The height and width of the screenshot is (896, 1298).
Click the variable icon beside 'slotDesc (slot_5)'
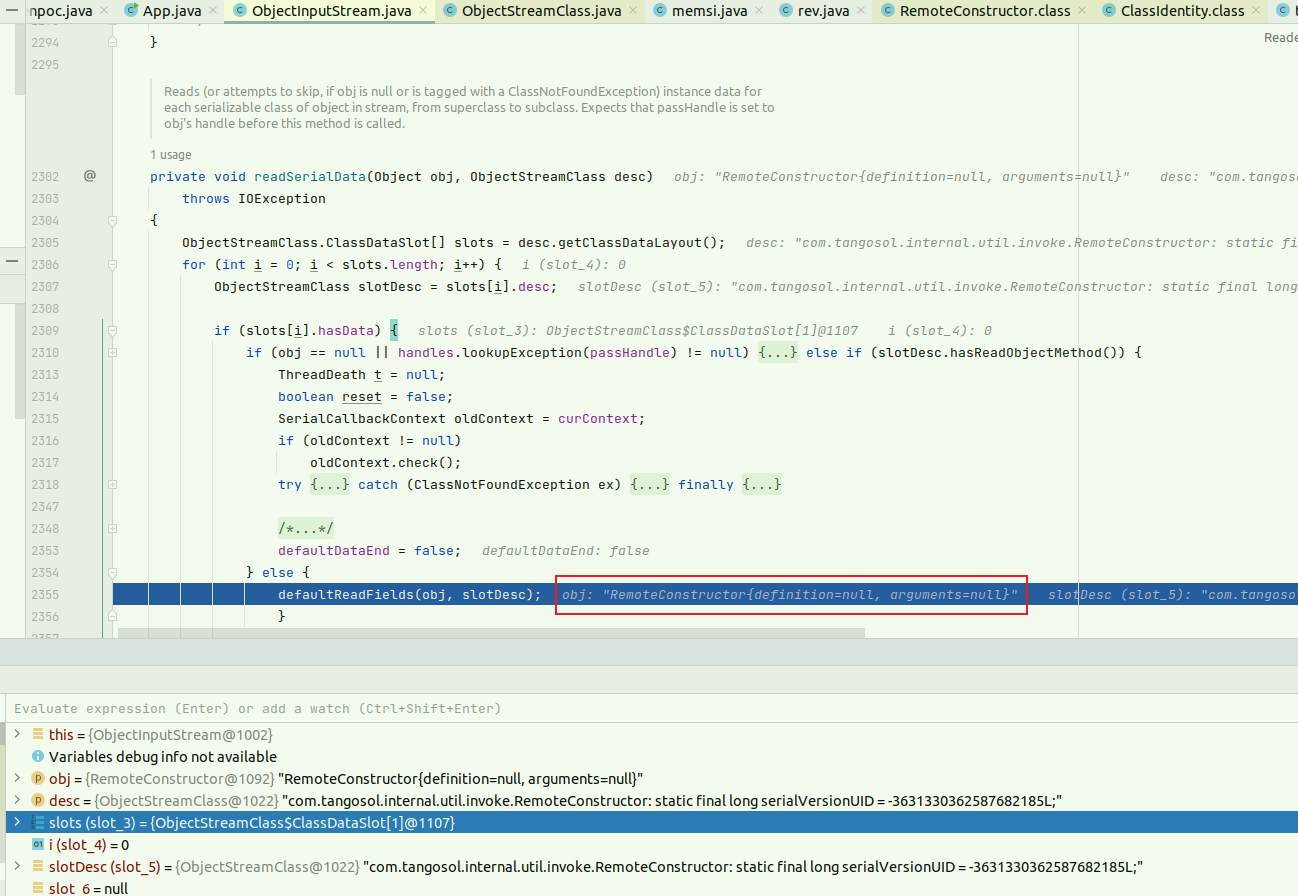click(x=38, y=866)
